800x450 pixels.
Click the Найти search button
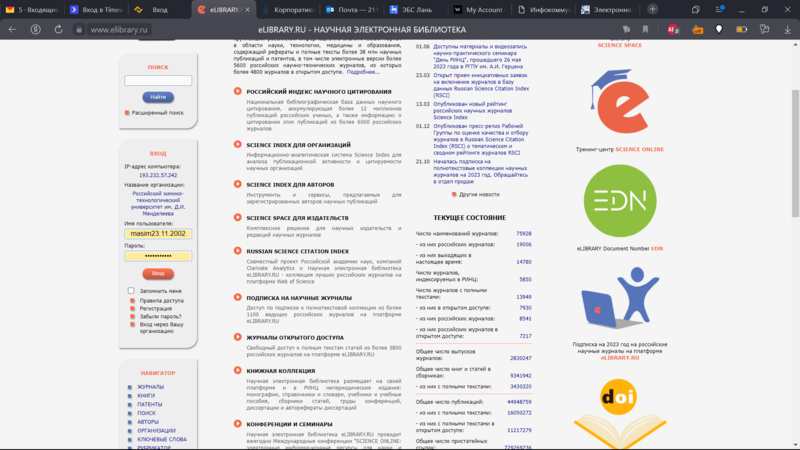tap(158, 97)
